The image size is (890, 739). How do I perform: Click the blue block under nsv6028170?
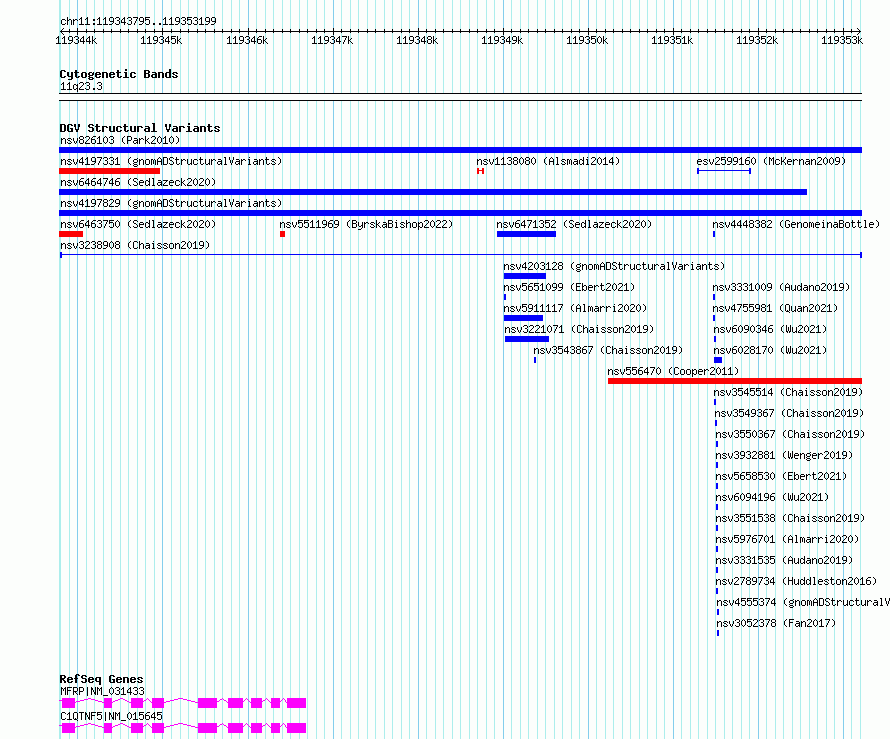click(718, 360)
